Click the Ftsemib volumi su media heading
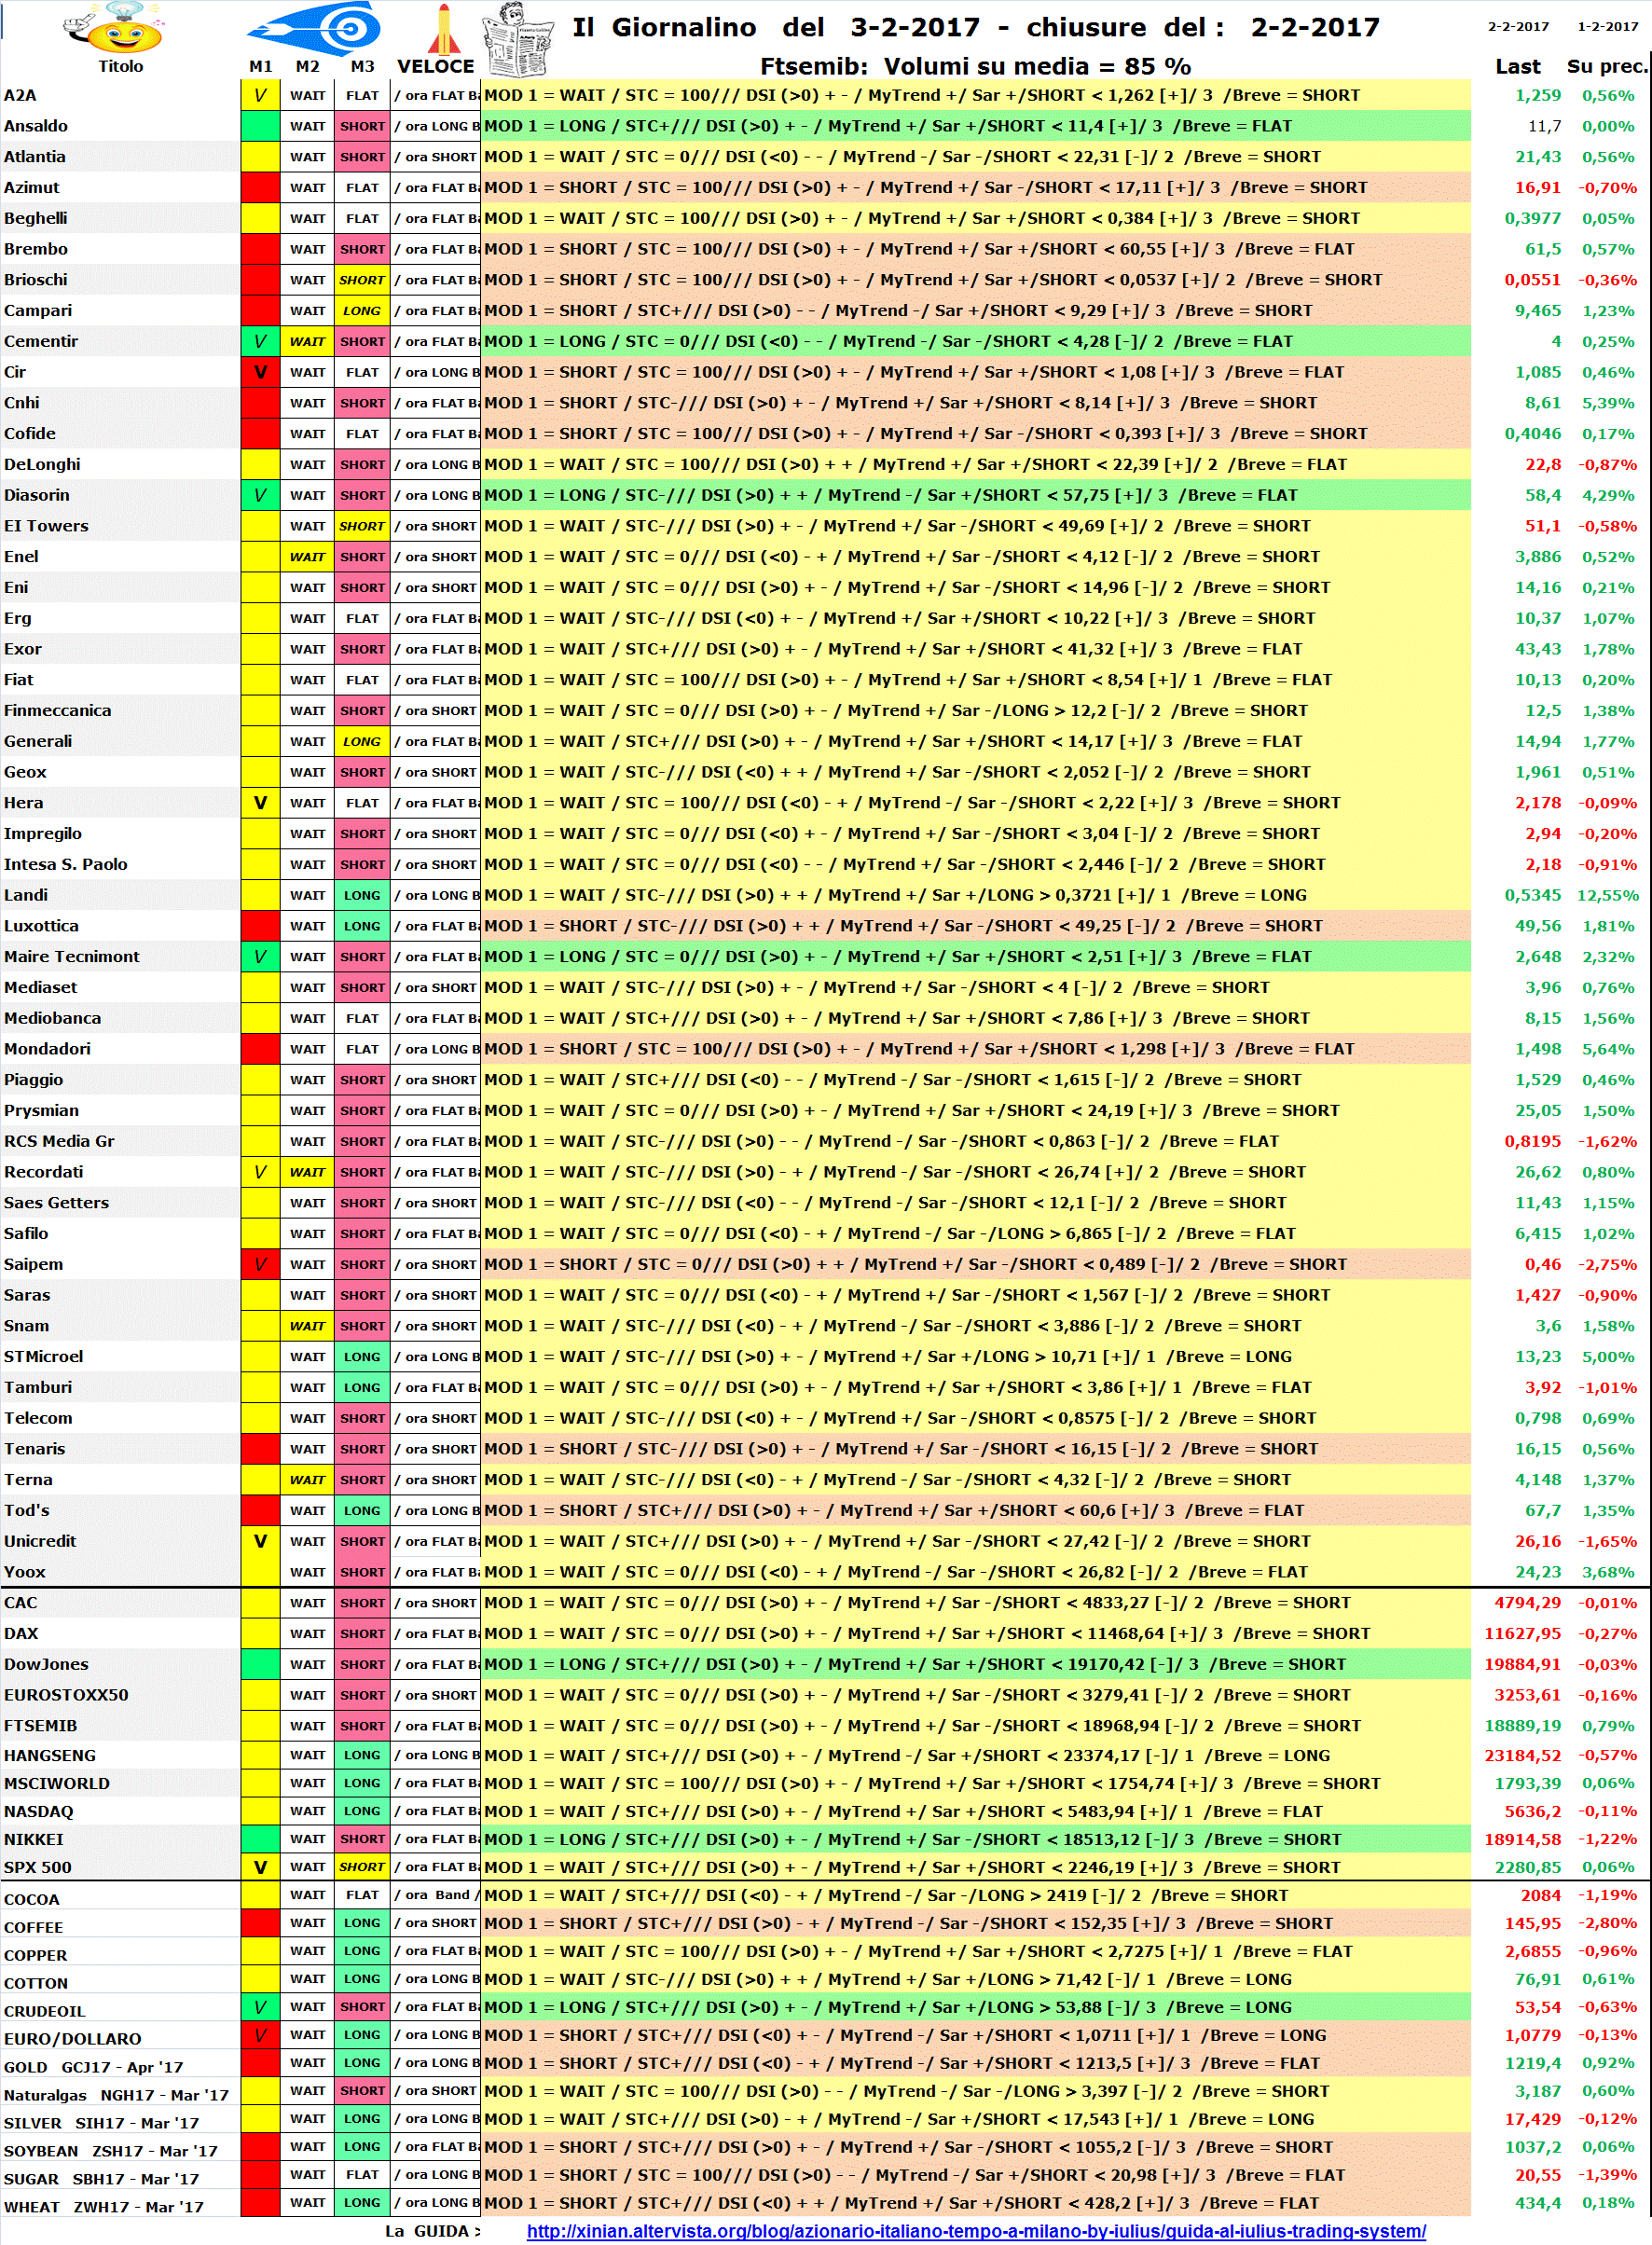1652x2245 pixels. [x=975, y=66]
